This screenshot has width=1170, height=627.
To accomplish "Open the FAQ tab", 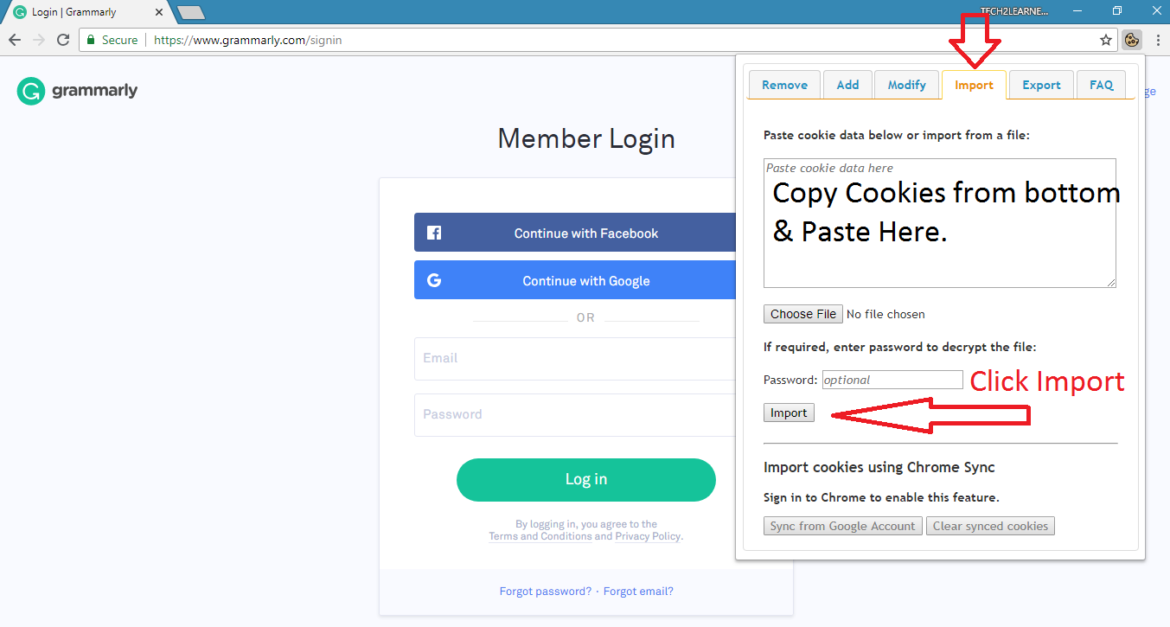I will [x=1101, y=85].
